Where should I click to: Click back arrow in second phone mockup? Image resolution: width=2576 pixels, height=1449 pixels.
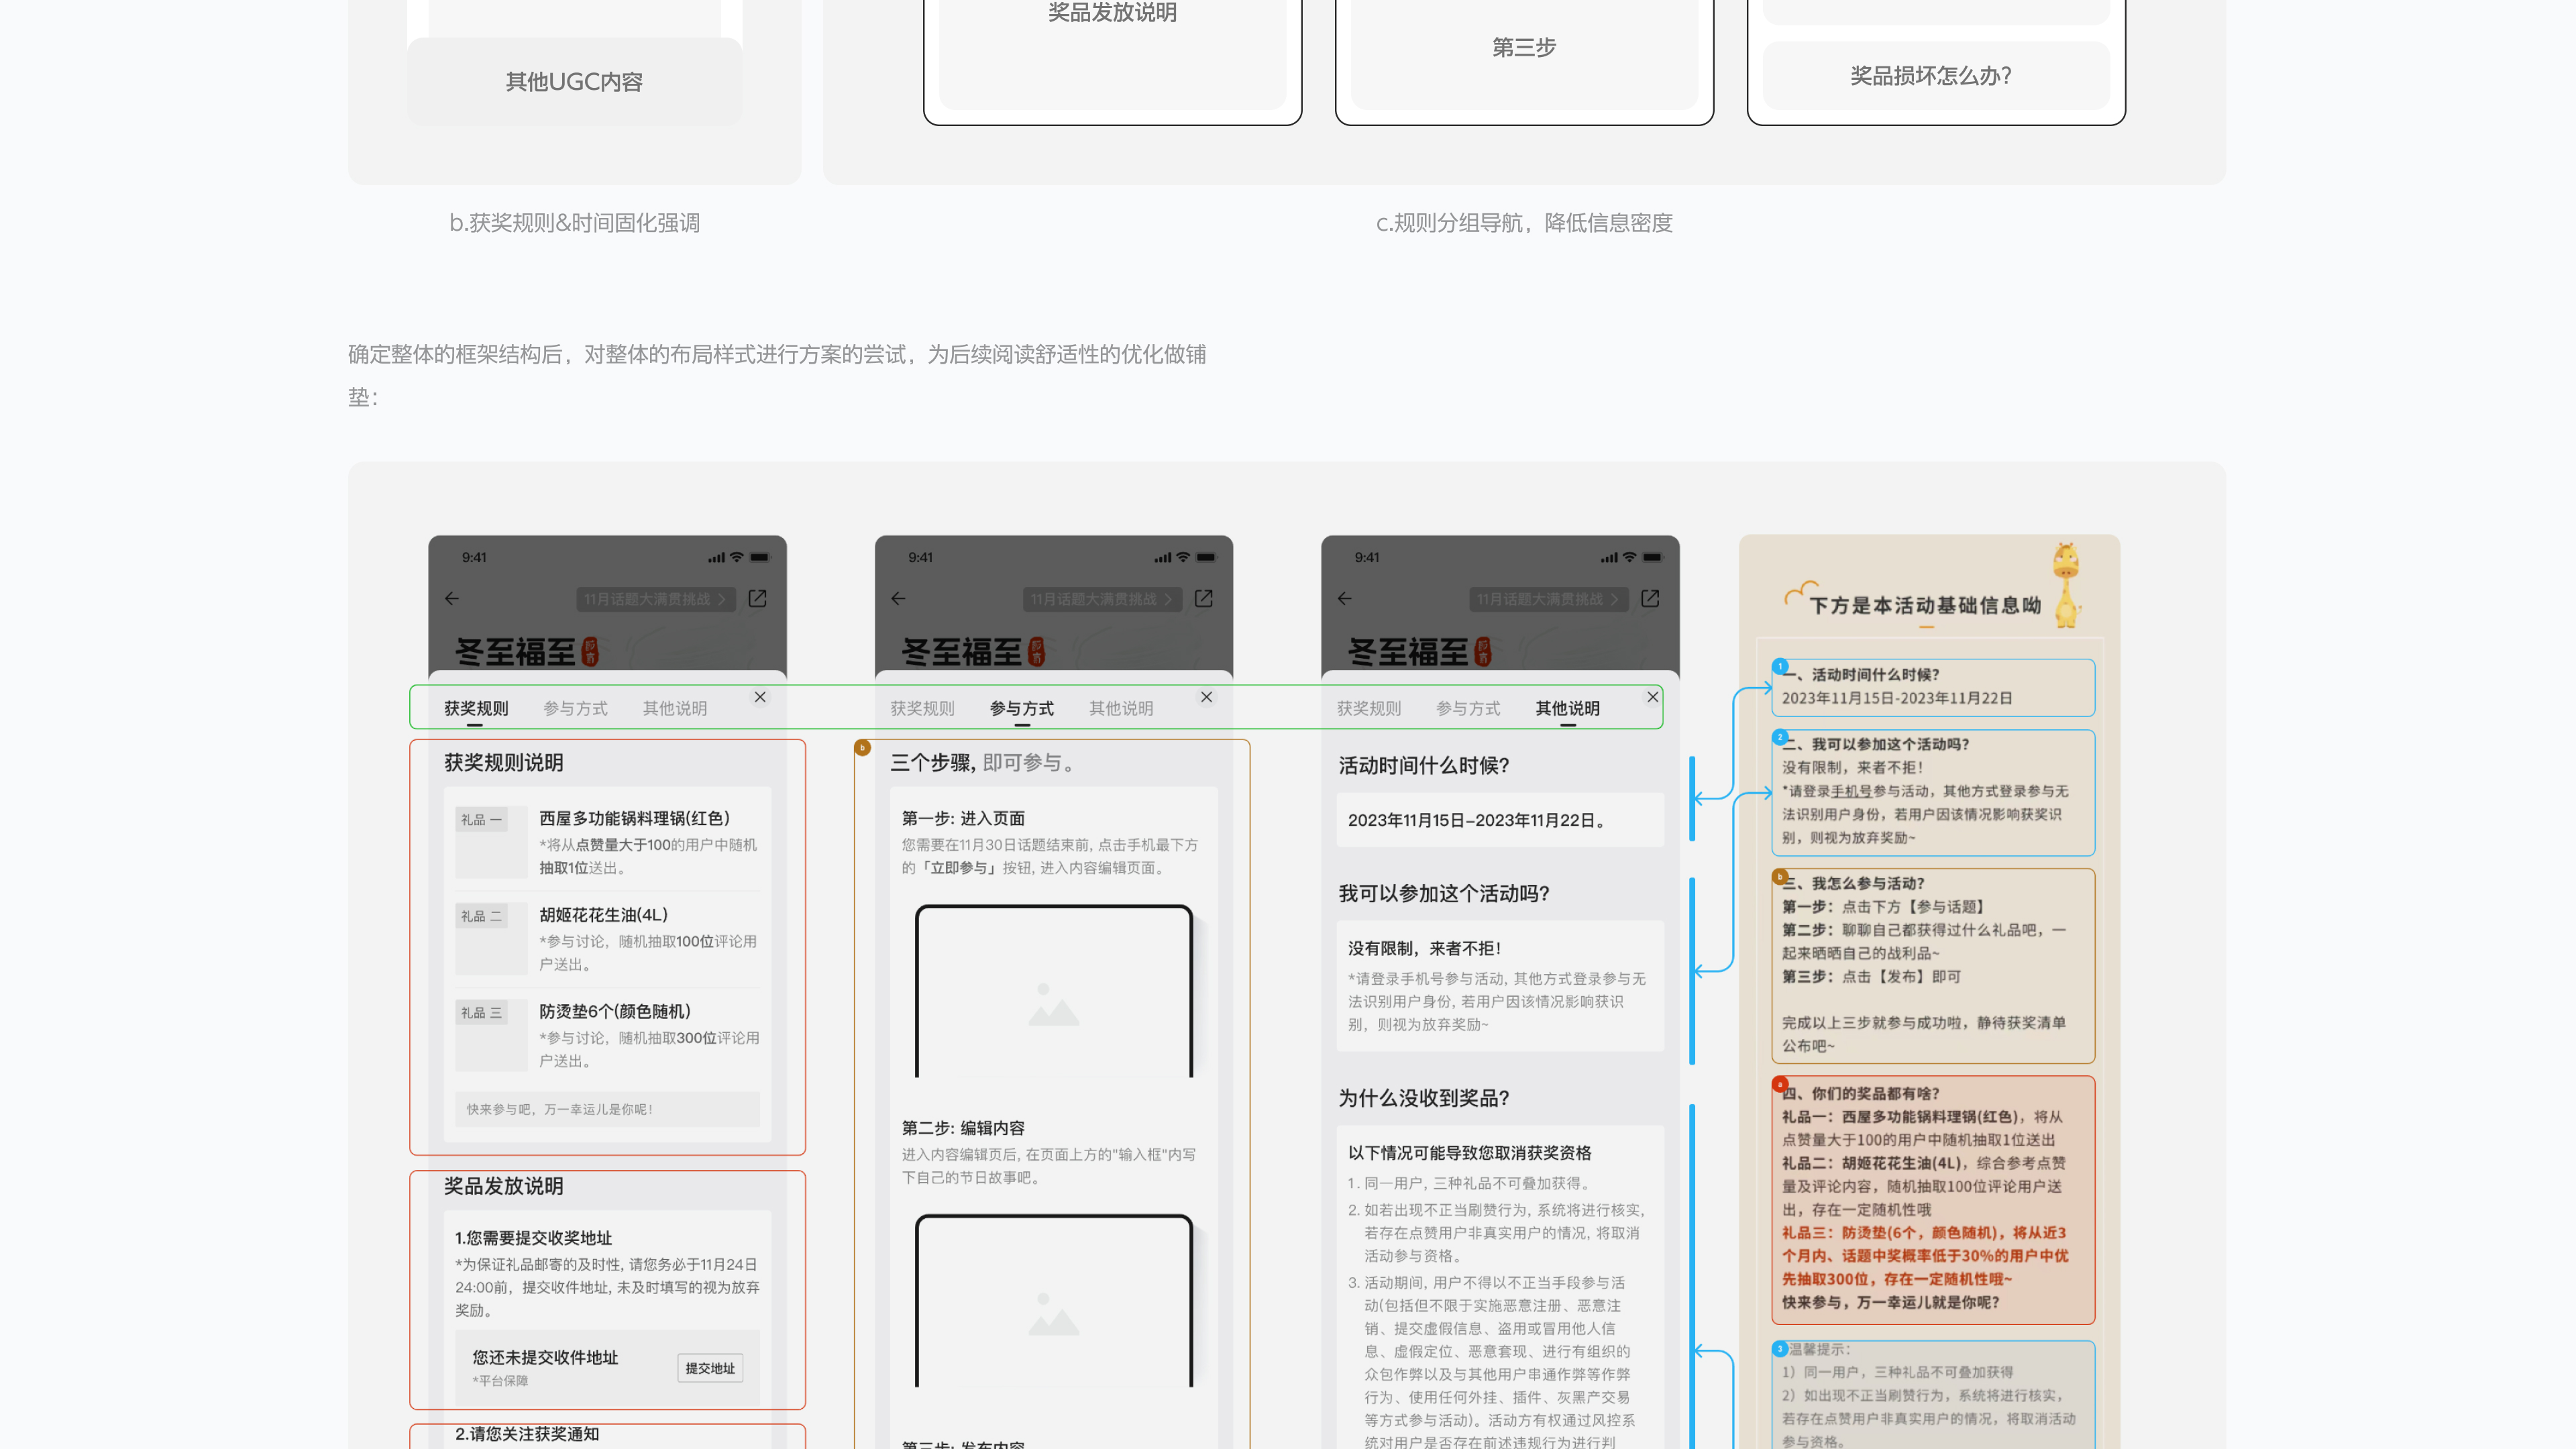tap(898, 598)
